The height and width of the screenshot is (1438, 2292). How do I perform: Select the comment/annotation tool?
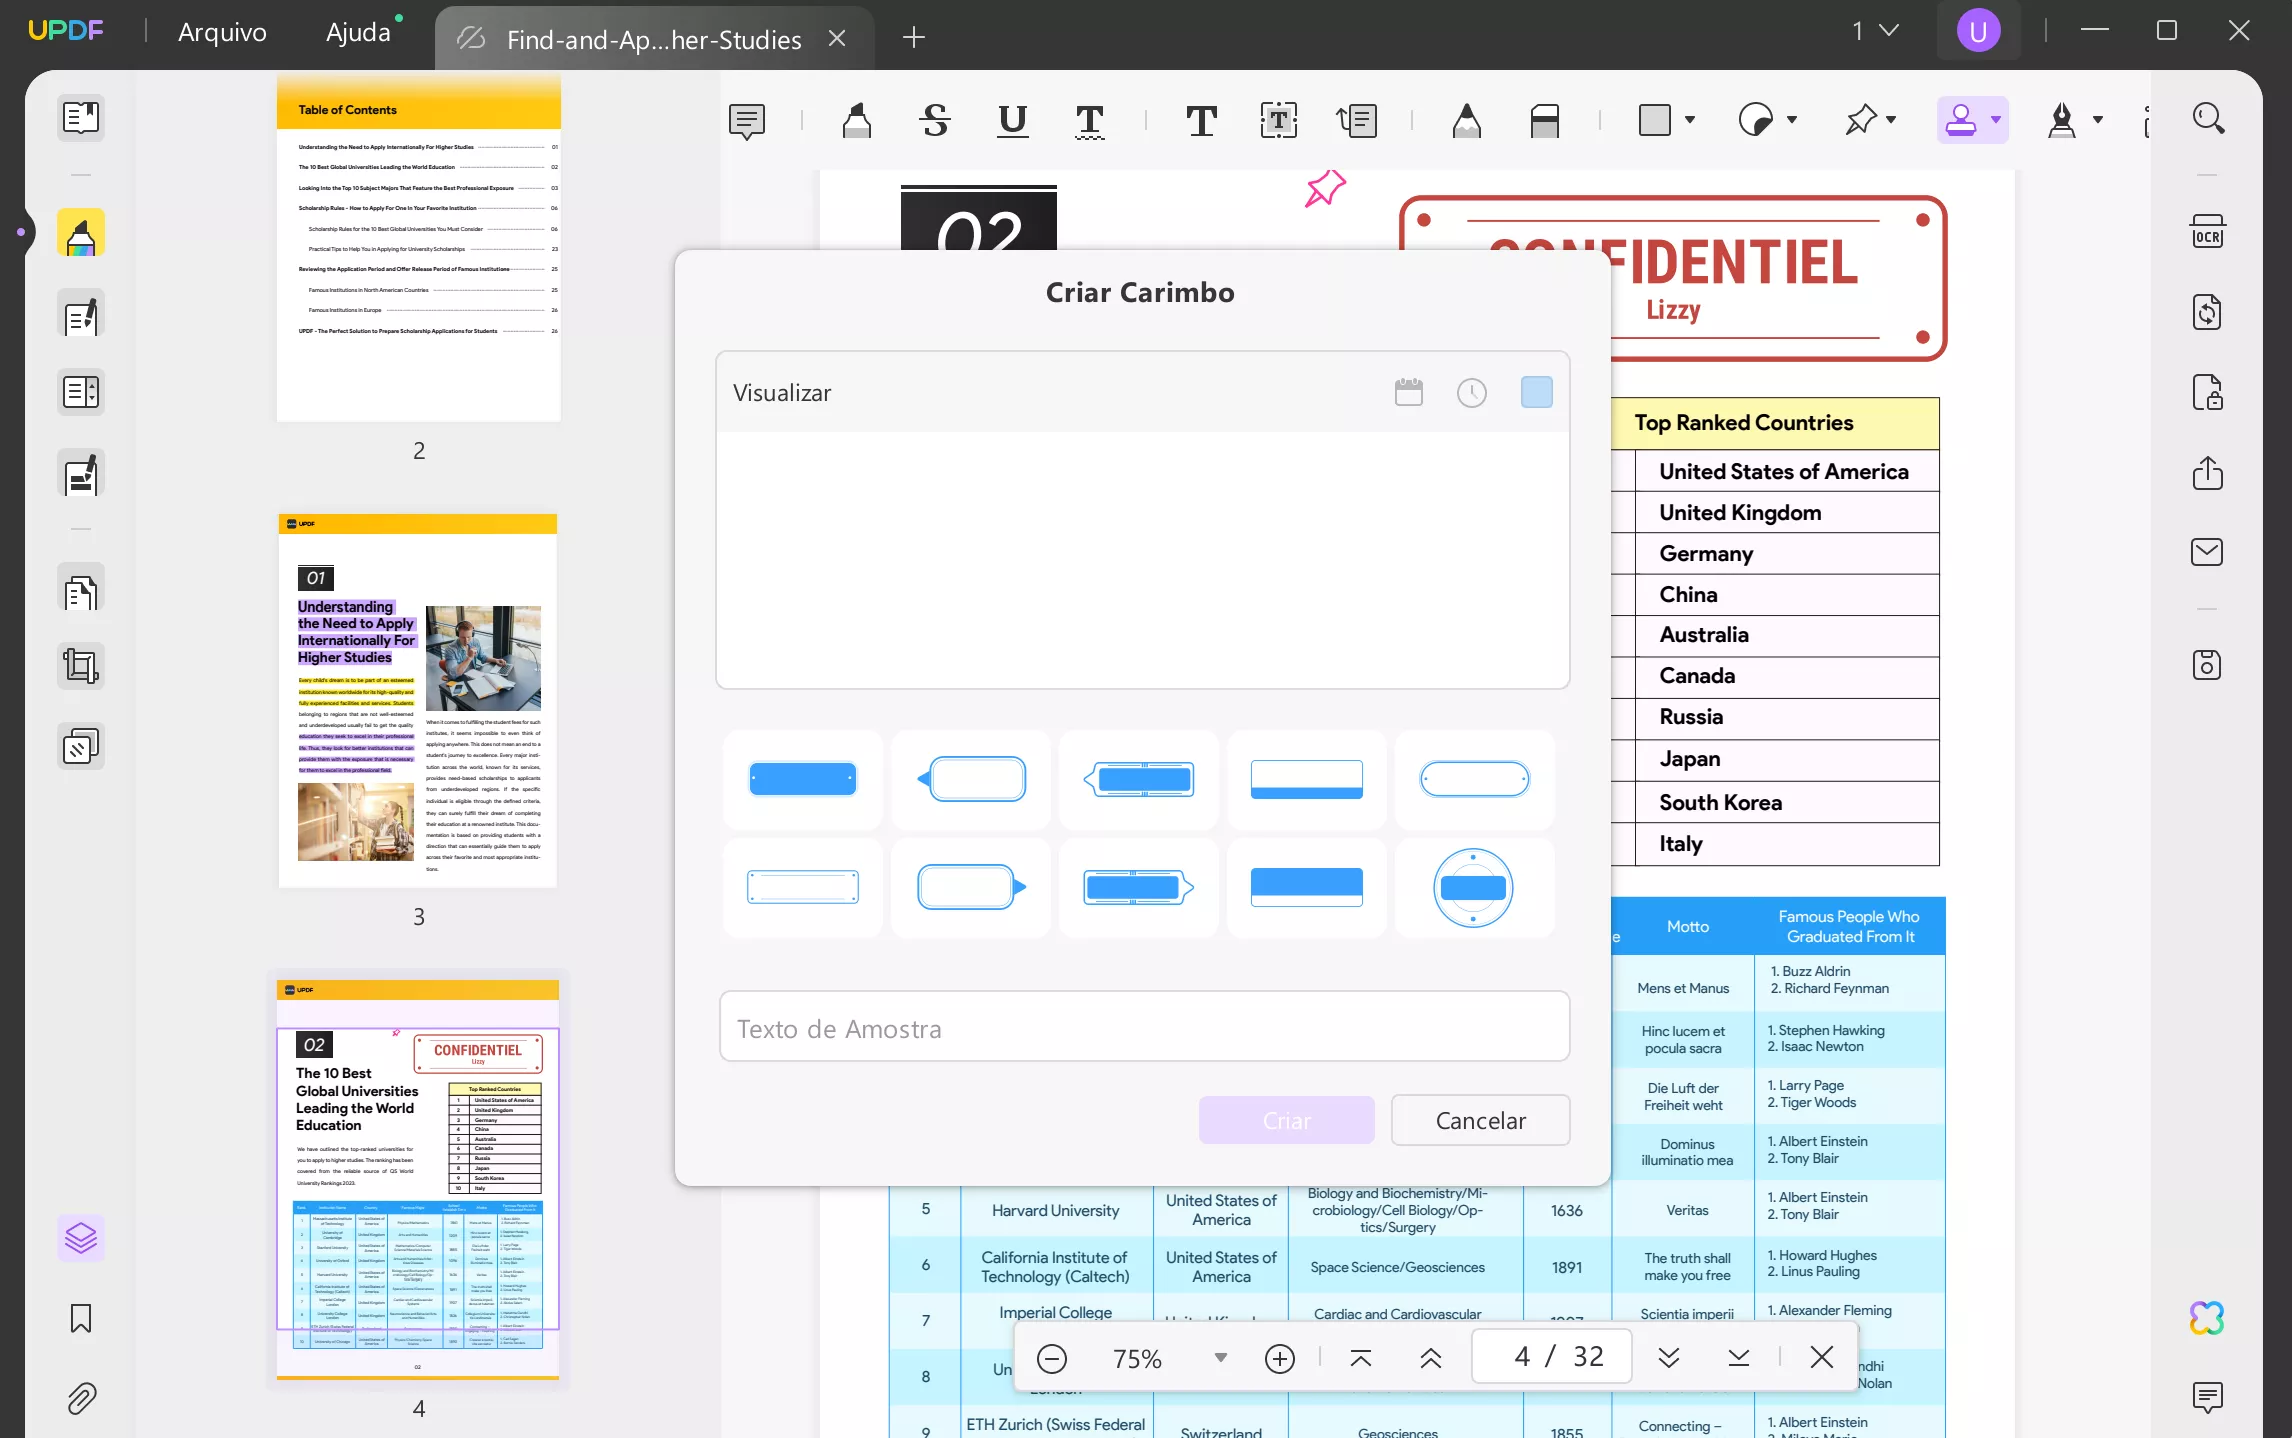(747, 119)
